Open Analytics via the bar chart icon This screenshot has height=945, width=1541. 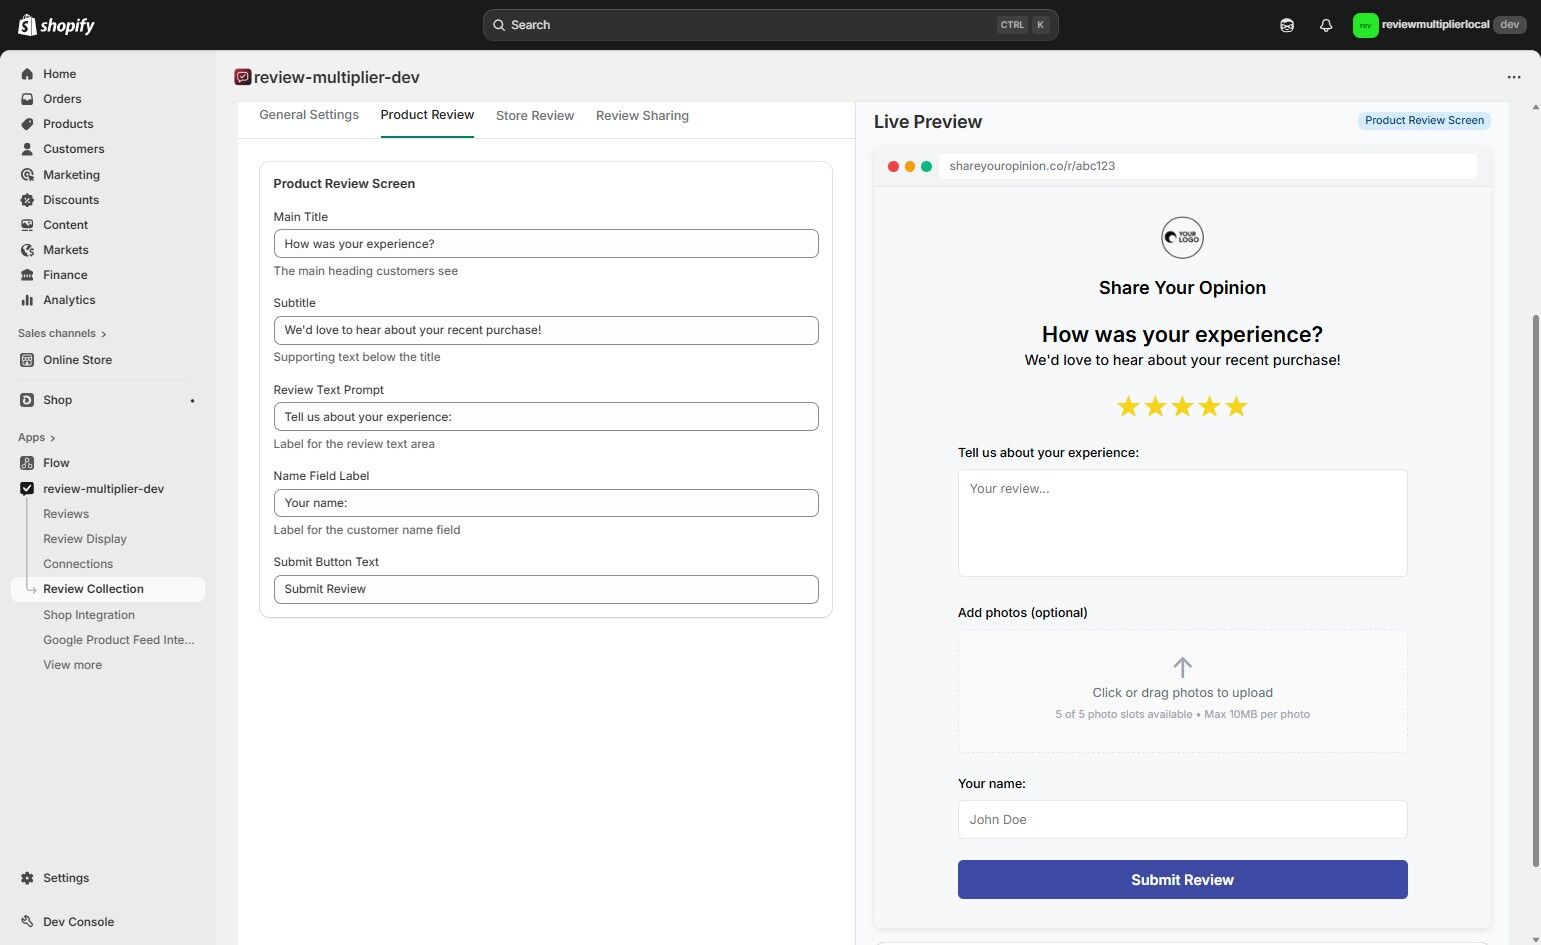[x=27, y=299]
